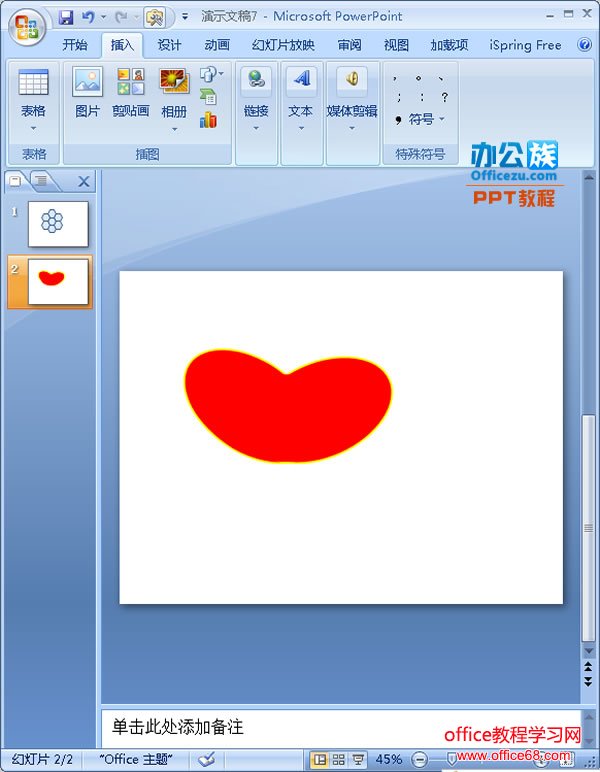
Task: Undo the last action
Action: pyautogui.click(x=88, y=18)
